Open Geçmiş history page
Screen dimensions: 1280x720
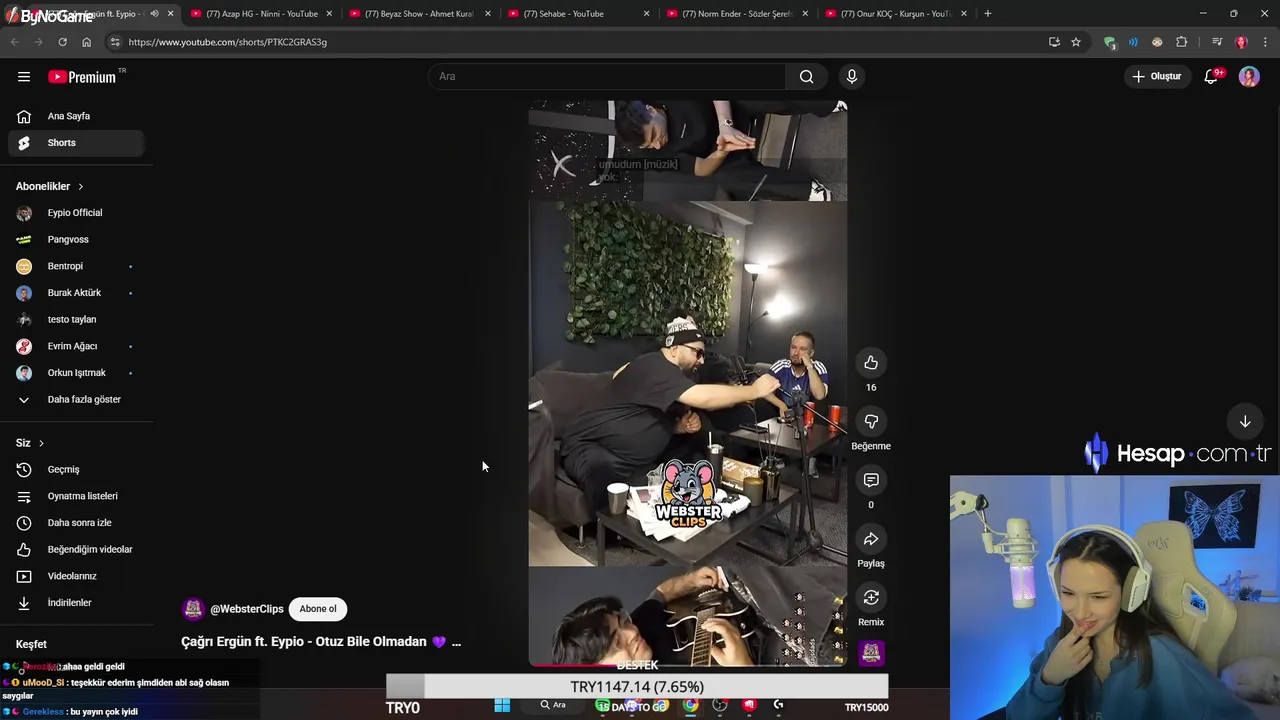[x=76, y=469]
